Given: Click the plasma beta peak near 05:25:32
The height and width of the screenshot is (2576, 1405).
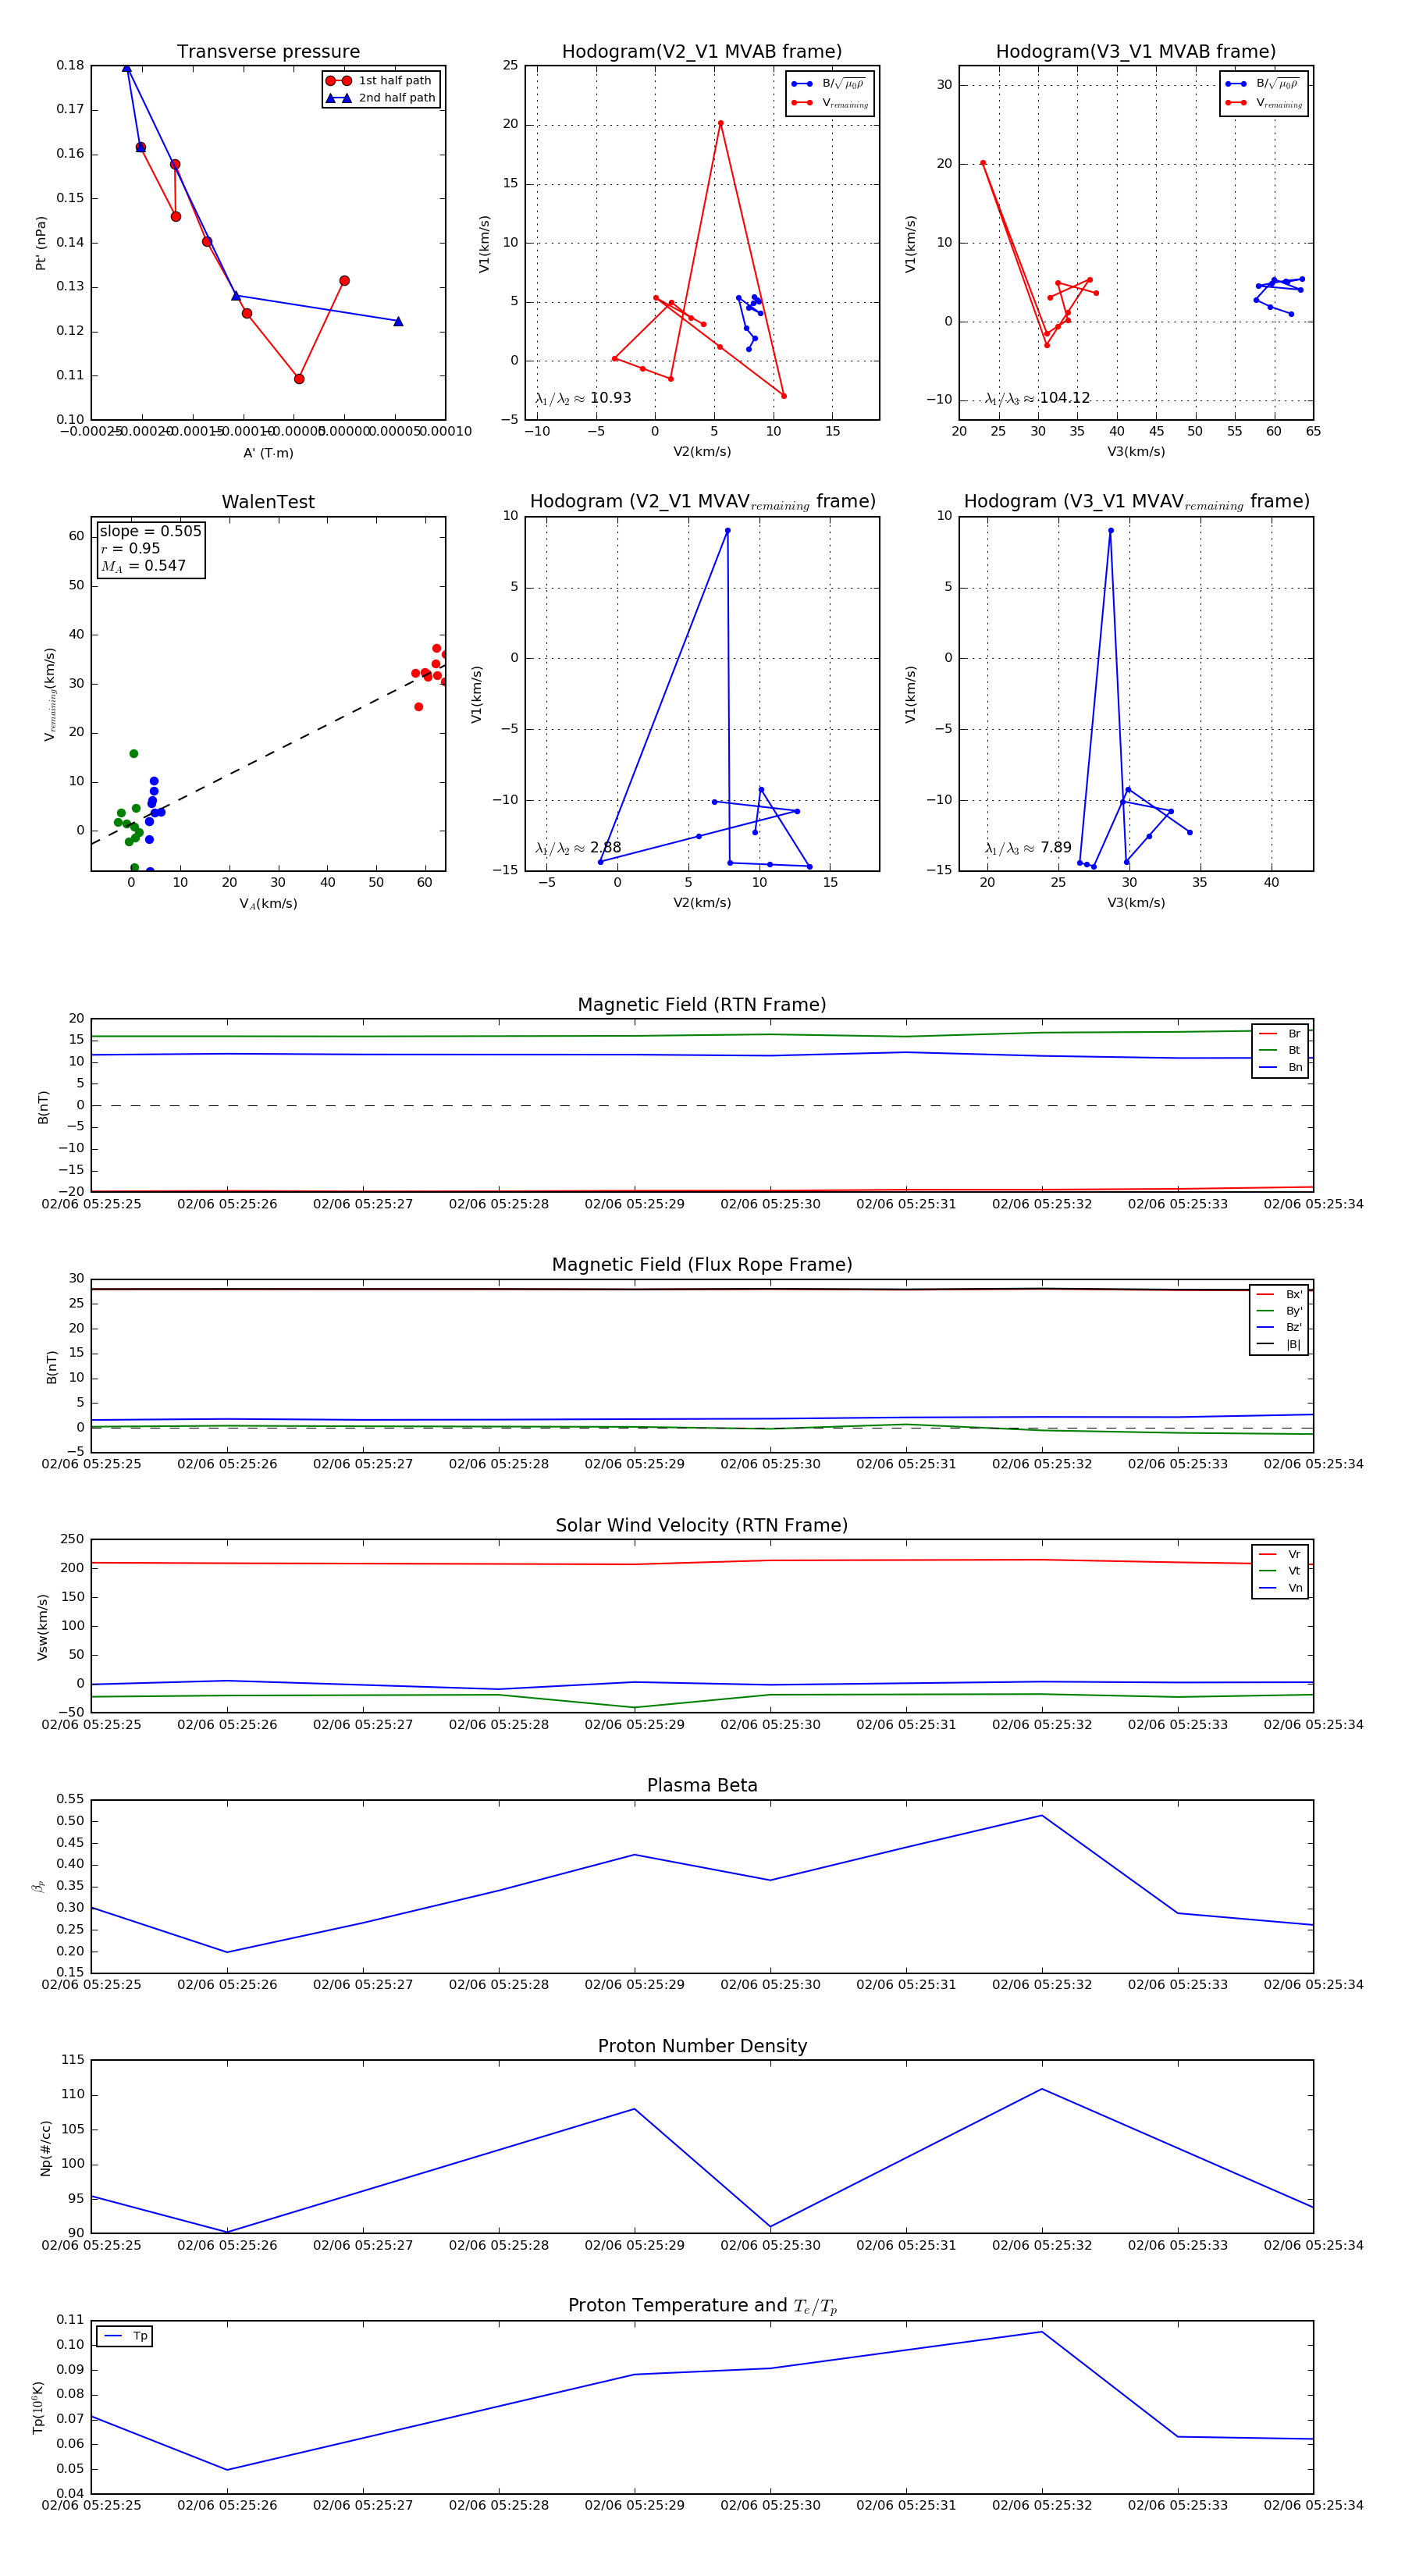Looking at the screenshot, I should click(x=1042, y=1816).
